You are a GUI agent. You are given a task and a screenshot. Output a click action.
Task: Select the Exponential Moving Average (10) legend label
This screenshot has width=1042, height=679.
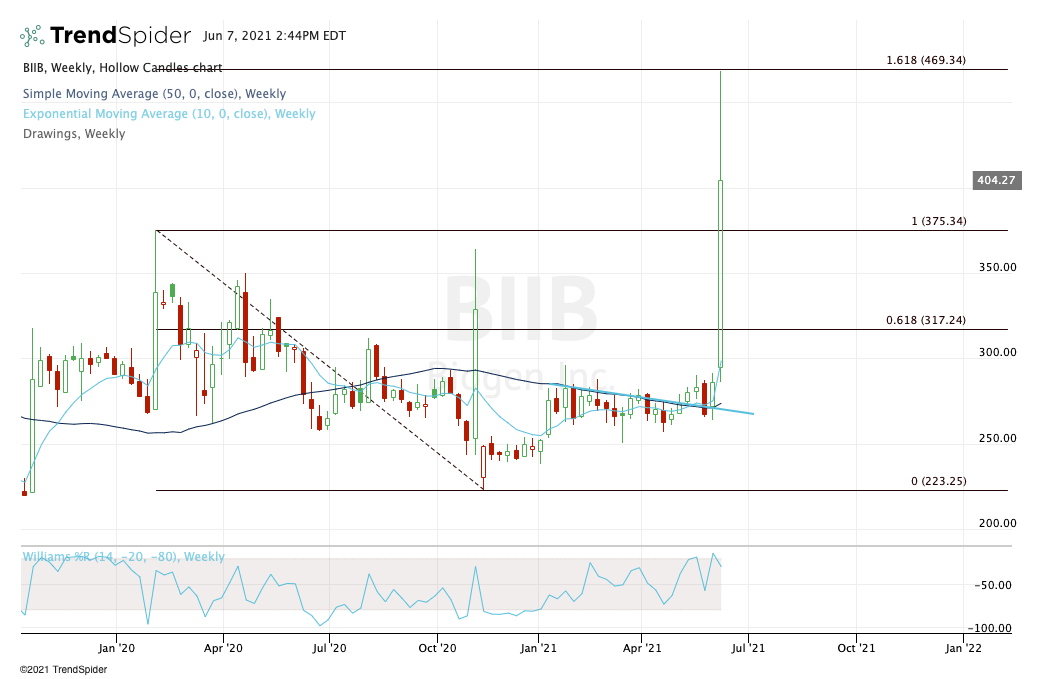coord(169,114)
